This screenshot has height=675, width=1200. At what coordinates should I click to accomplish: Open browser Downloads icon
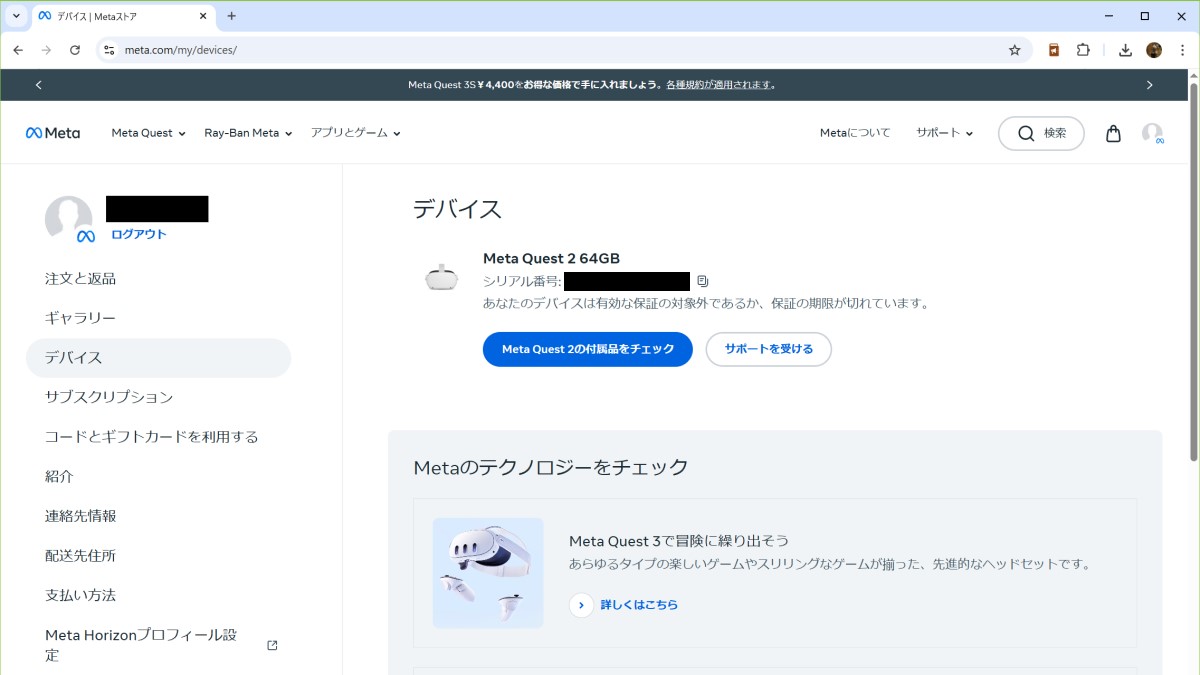pyautogui.click(x=1125, y=49)
